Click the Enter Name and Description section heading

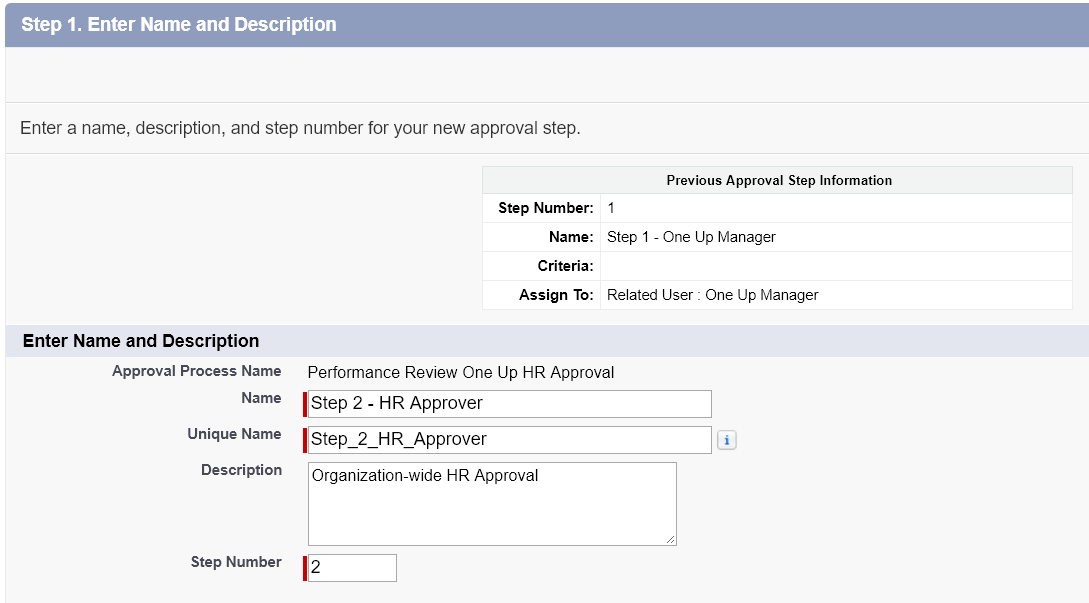141,341
